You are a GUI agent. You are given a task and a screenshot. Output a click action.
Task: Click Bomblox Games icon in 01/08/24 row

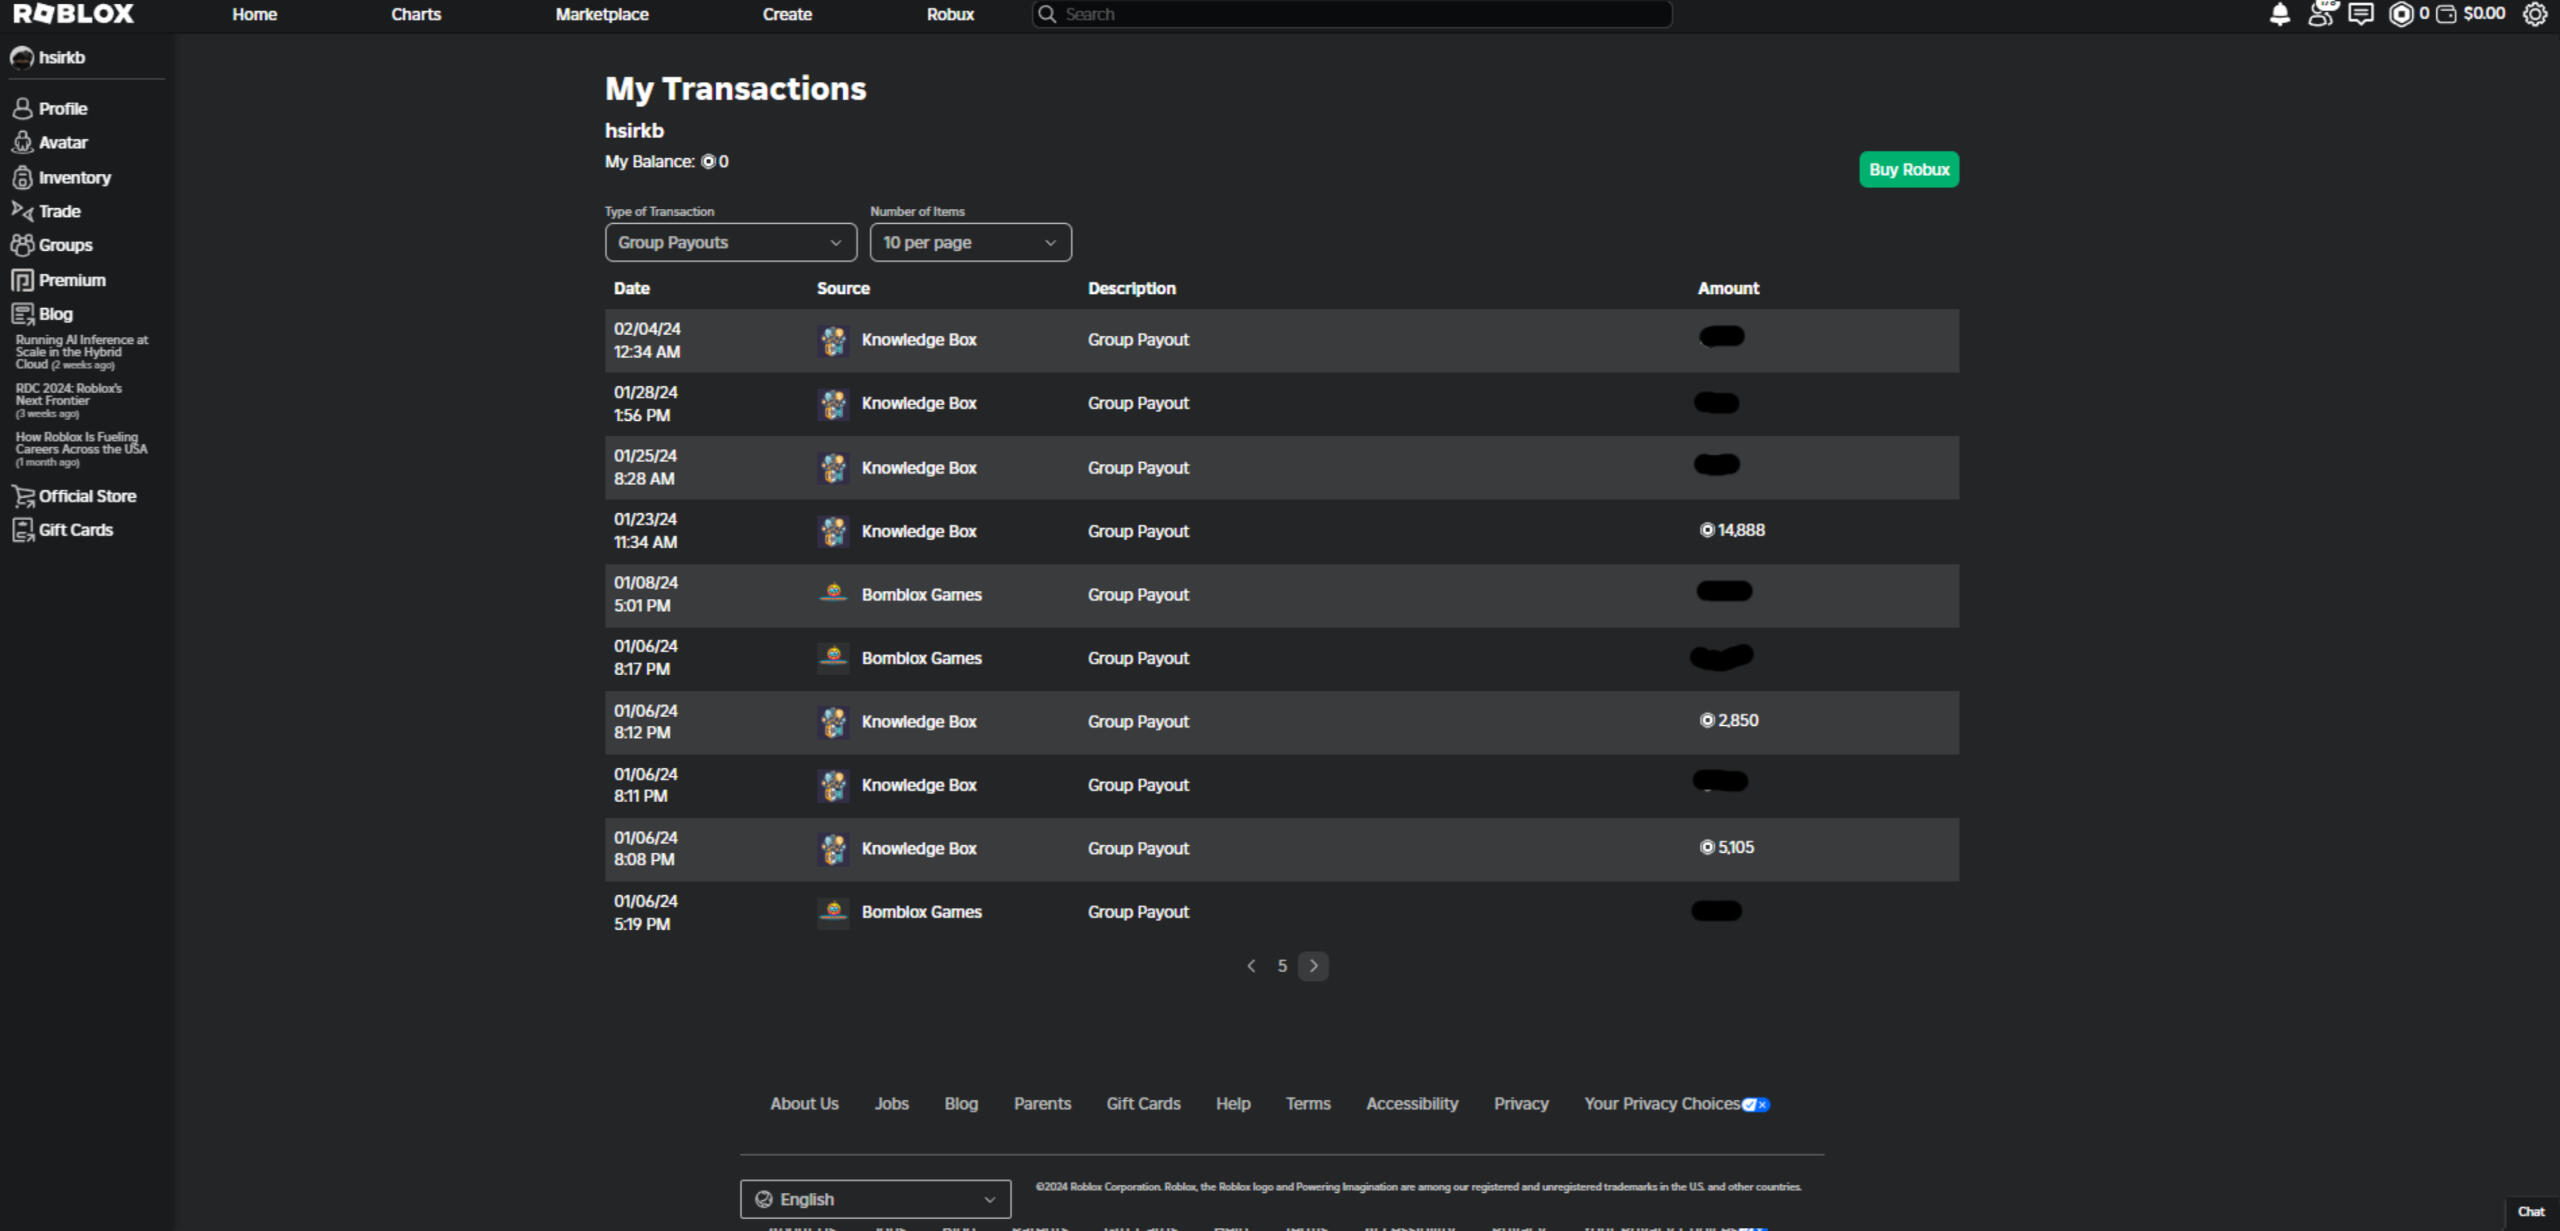tap(833, 594)
